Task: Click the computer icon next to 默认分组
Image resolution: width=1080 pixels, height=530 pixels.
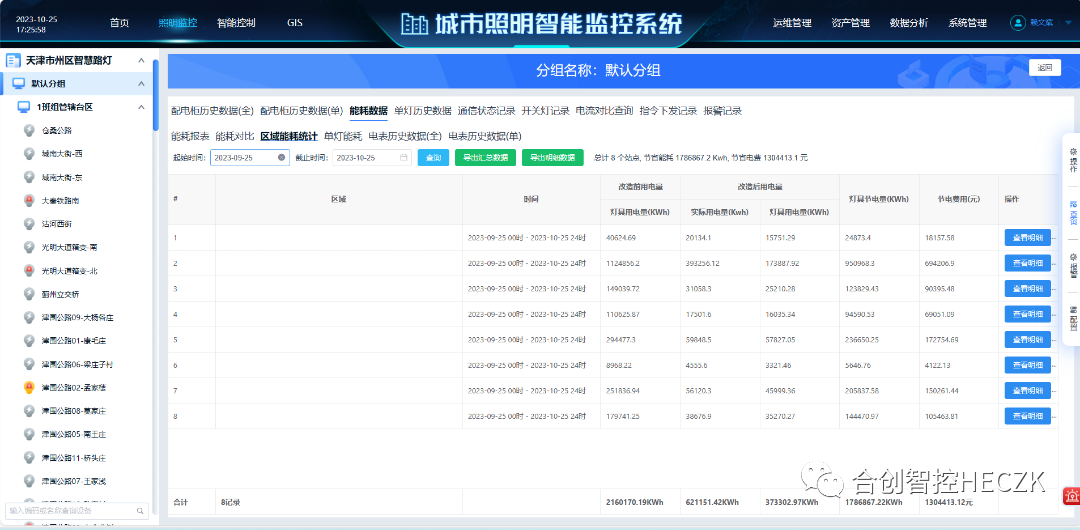Action: point(18,84)
